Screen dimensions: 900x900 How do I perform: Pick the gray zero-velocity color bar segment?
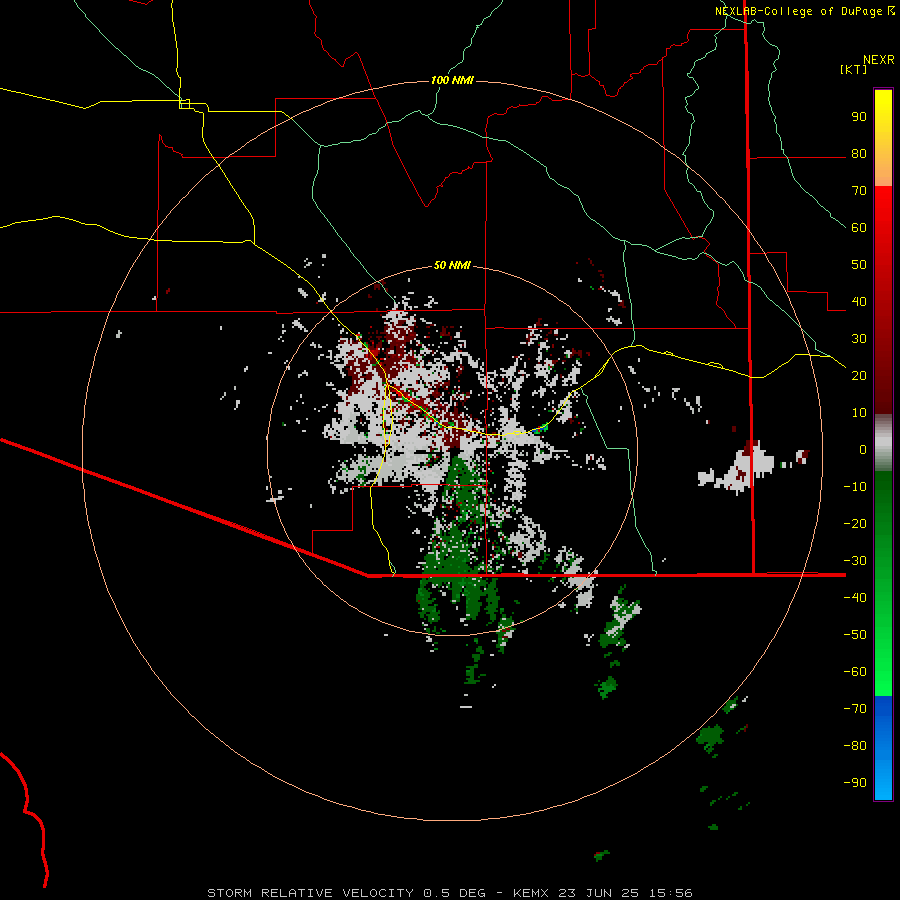883,443
